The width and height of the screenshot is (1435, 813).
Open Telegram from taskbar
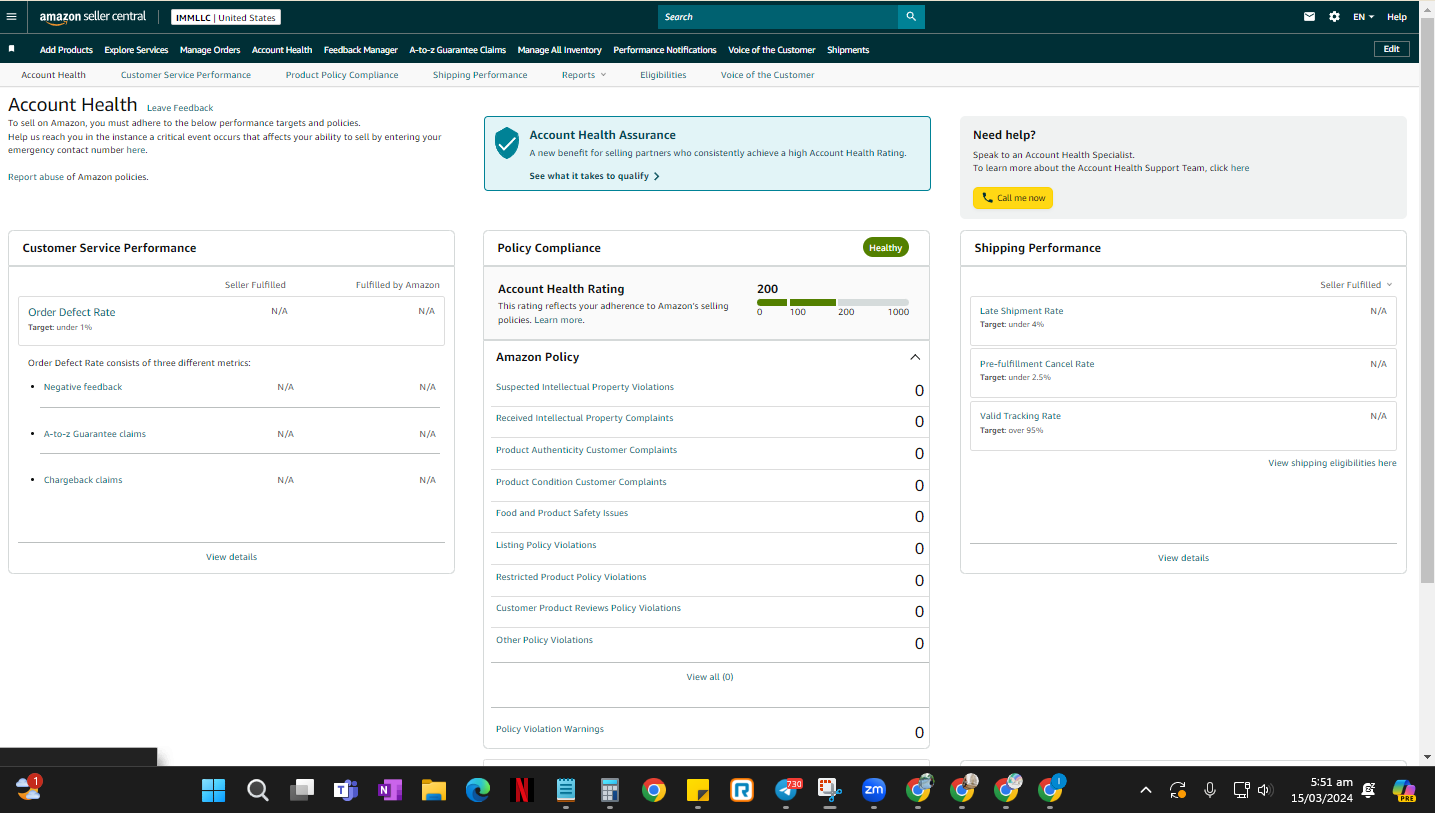[x=787, y=791]
